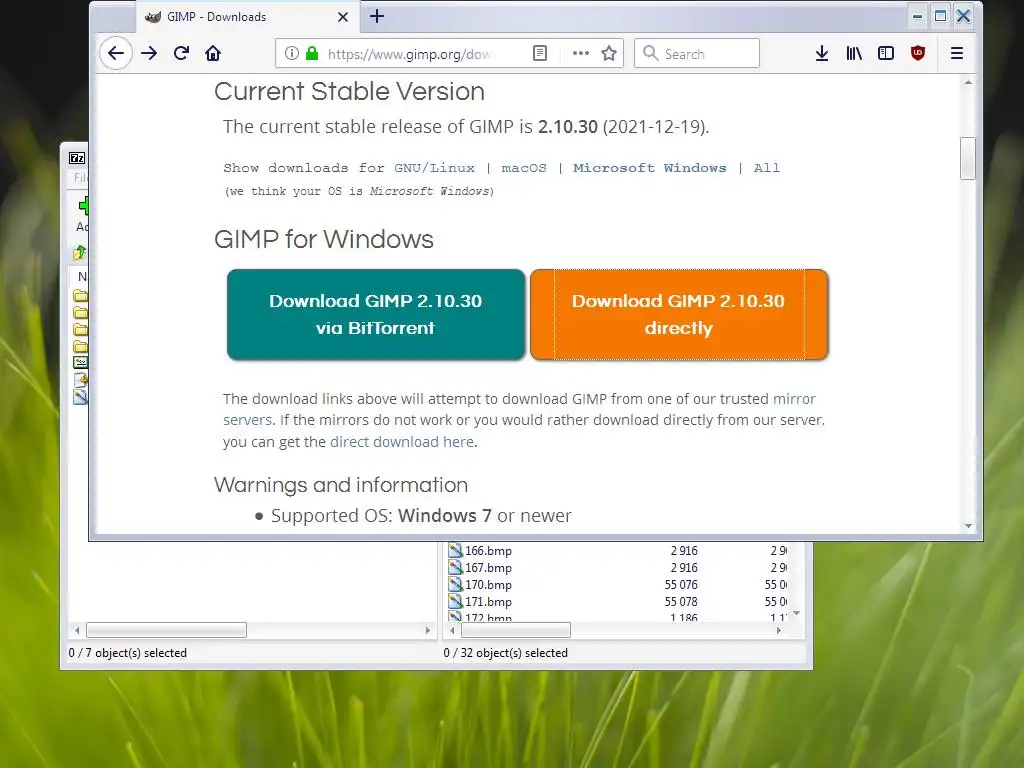Click '0 / 7 object(s) selected' status text
This screenshot has height=768, width=1024.
[x=127, y=653]
